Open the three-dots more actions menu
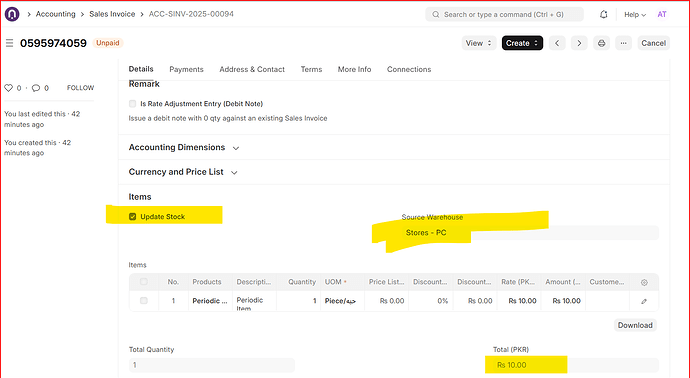Image resolution: width=690 pixels, height=378 pixels. [x=623, y=43]
